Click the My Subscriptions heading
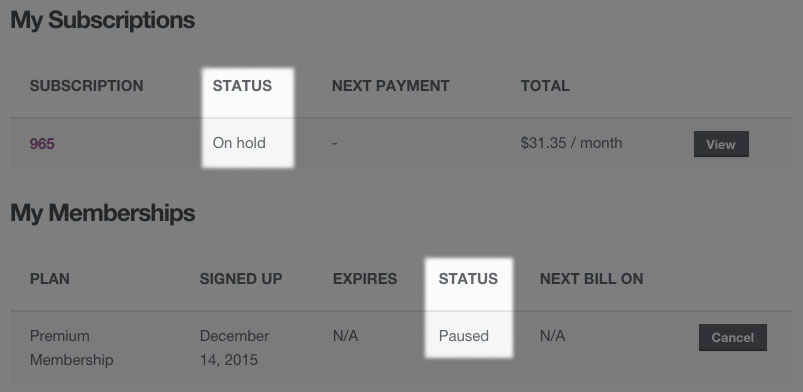This screenshot has height=392, width=803. 102,20
